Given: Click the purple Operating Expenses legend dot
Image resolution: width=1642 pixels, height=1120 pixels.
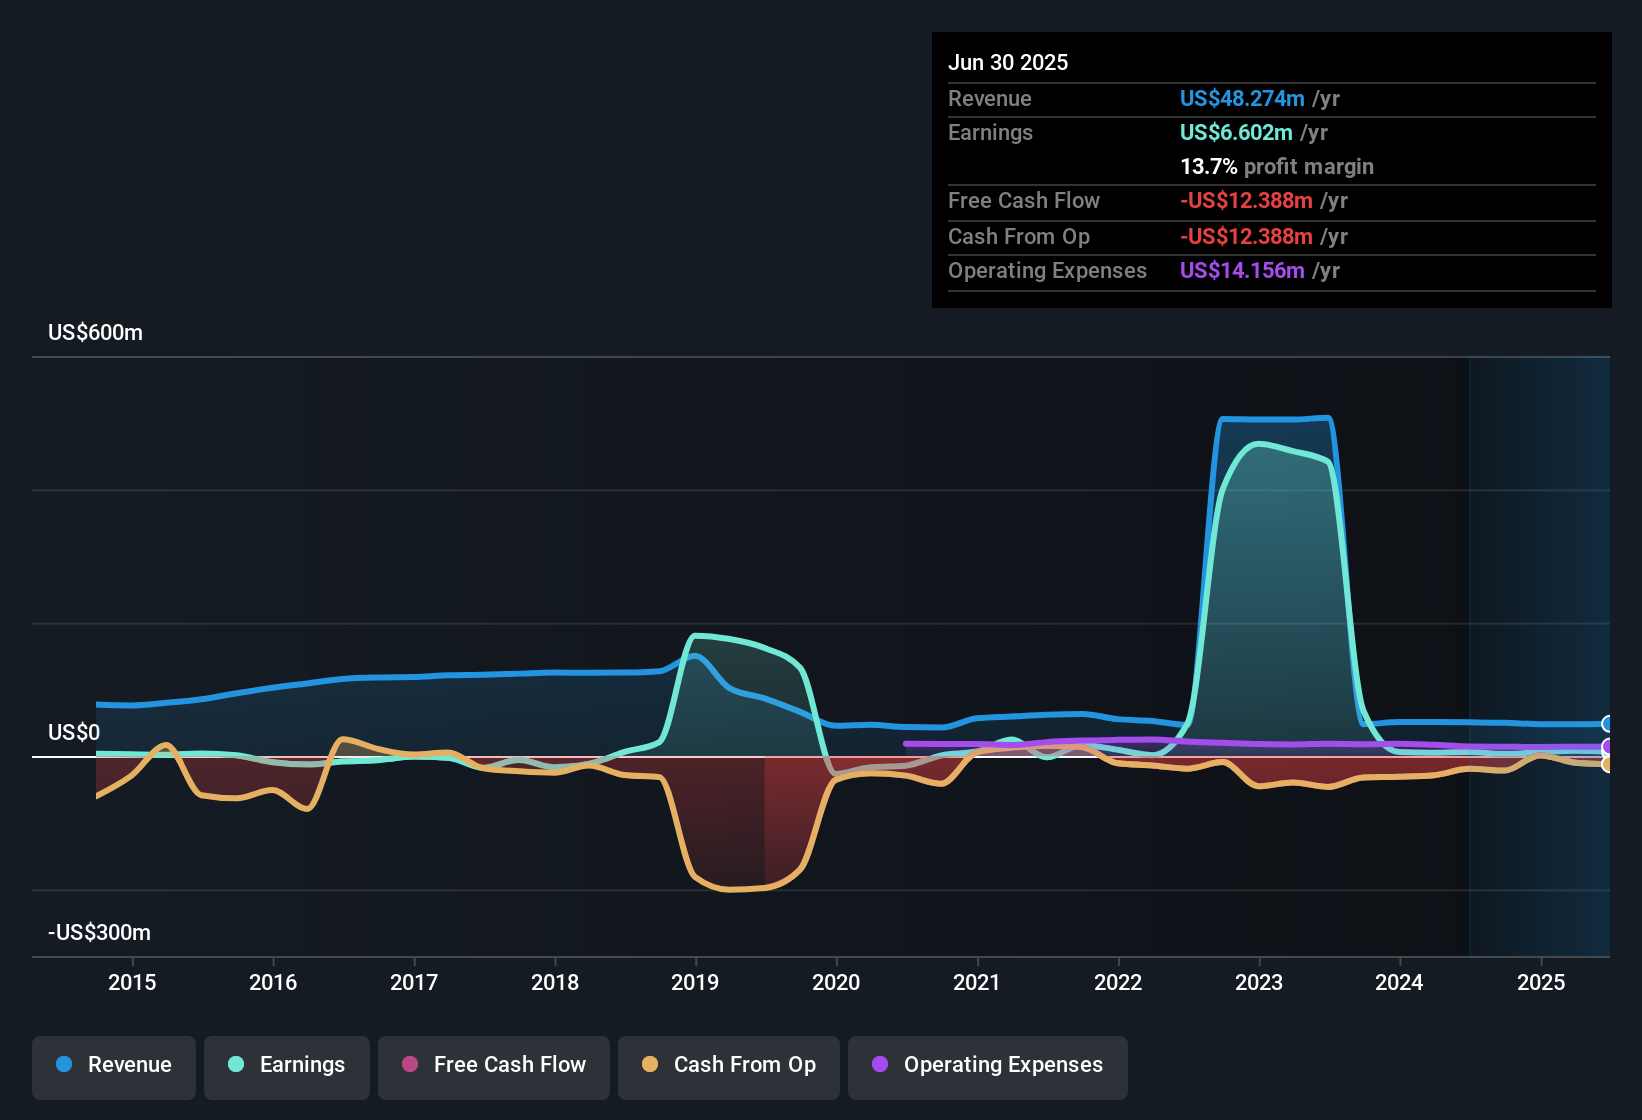Looking at the screenshot, I should click(880, 1065).
